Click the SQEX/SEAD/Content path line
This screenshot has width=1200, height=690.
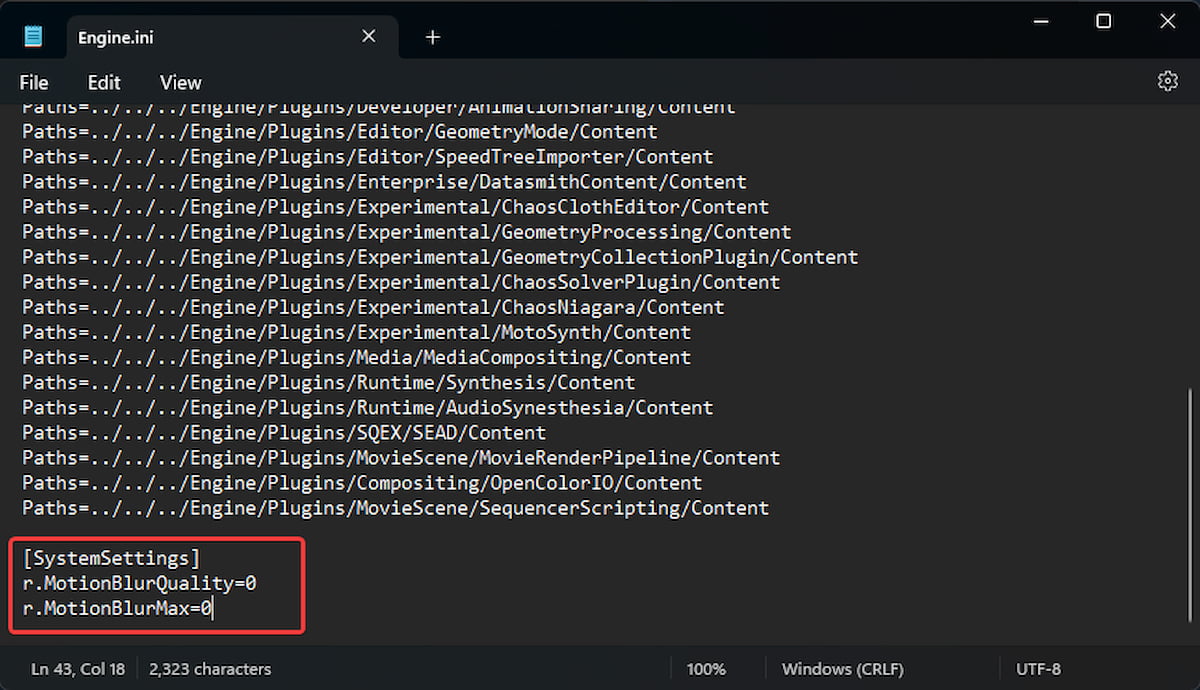click(x=284, y=433)
